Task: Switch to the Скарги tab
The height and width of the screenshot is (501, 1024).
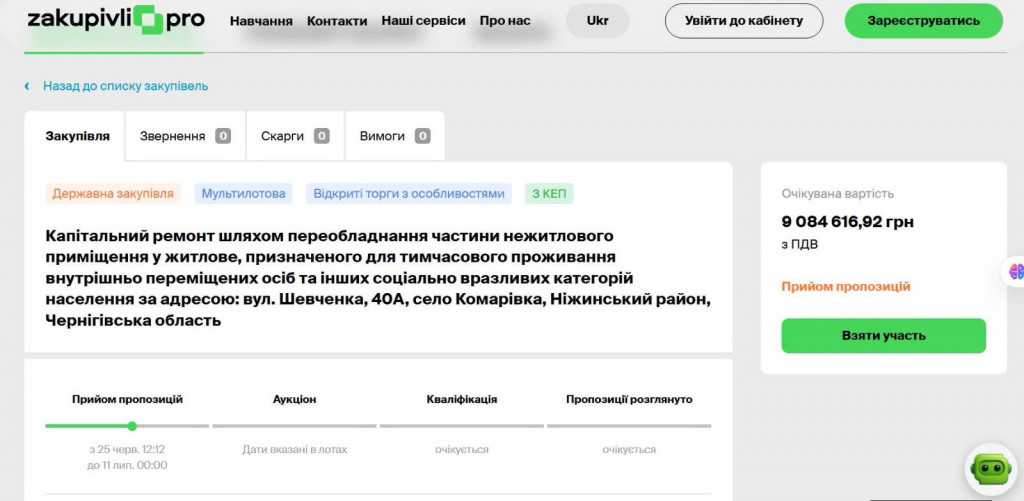Action: coord(295,137)
